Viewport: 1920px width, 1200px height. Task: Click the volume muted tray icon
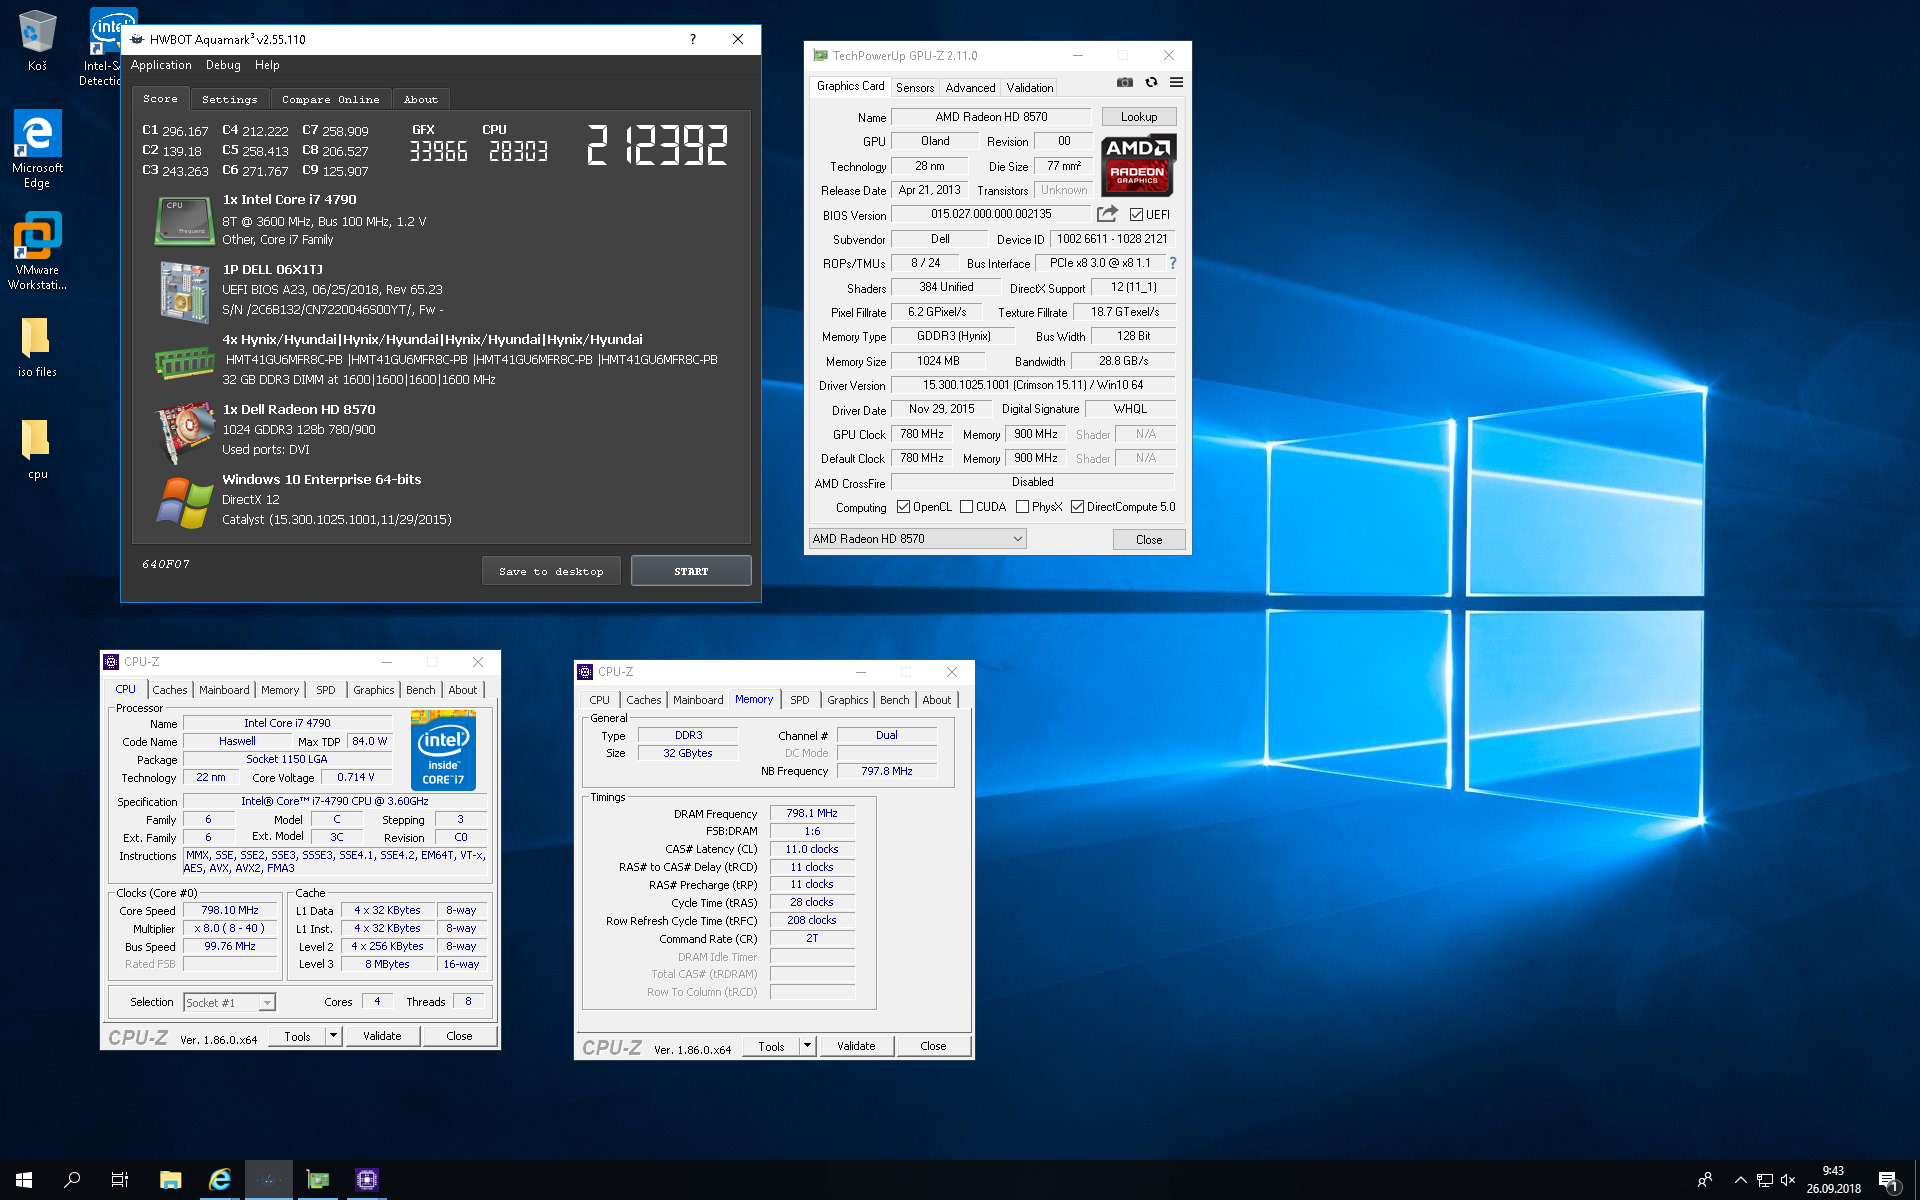click(1789, 1180)
